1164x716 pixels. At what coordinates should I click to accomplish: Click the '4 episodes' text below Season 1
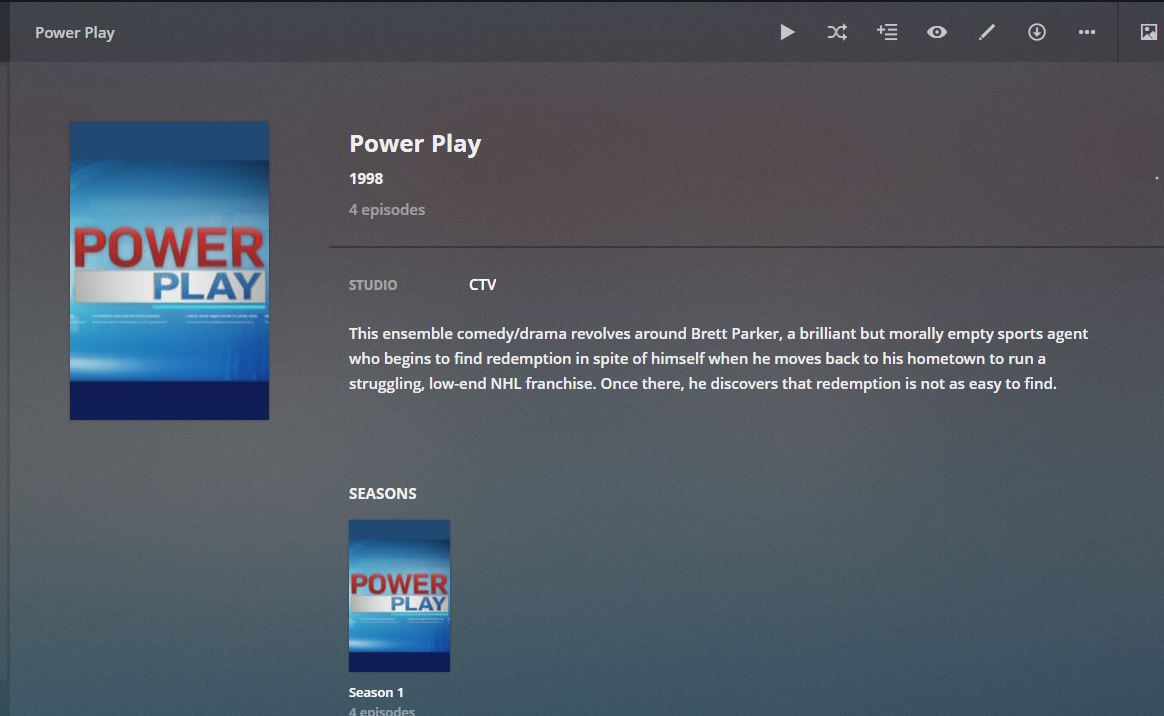[x=382, y=710]
